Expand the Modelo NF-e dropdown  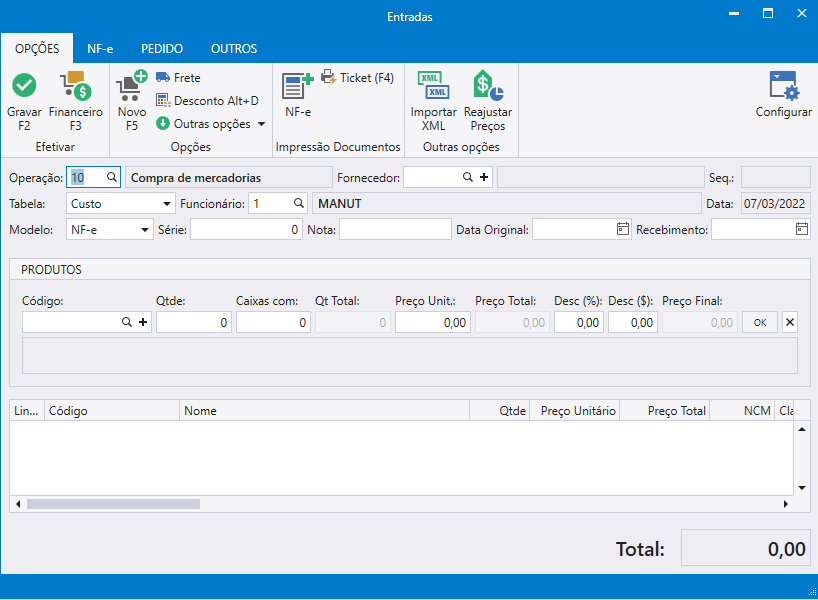click(110, 230)
